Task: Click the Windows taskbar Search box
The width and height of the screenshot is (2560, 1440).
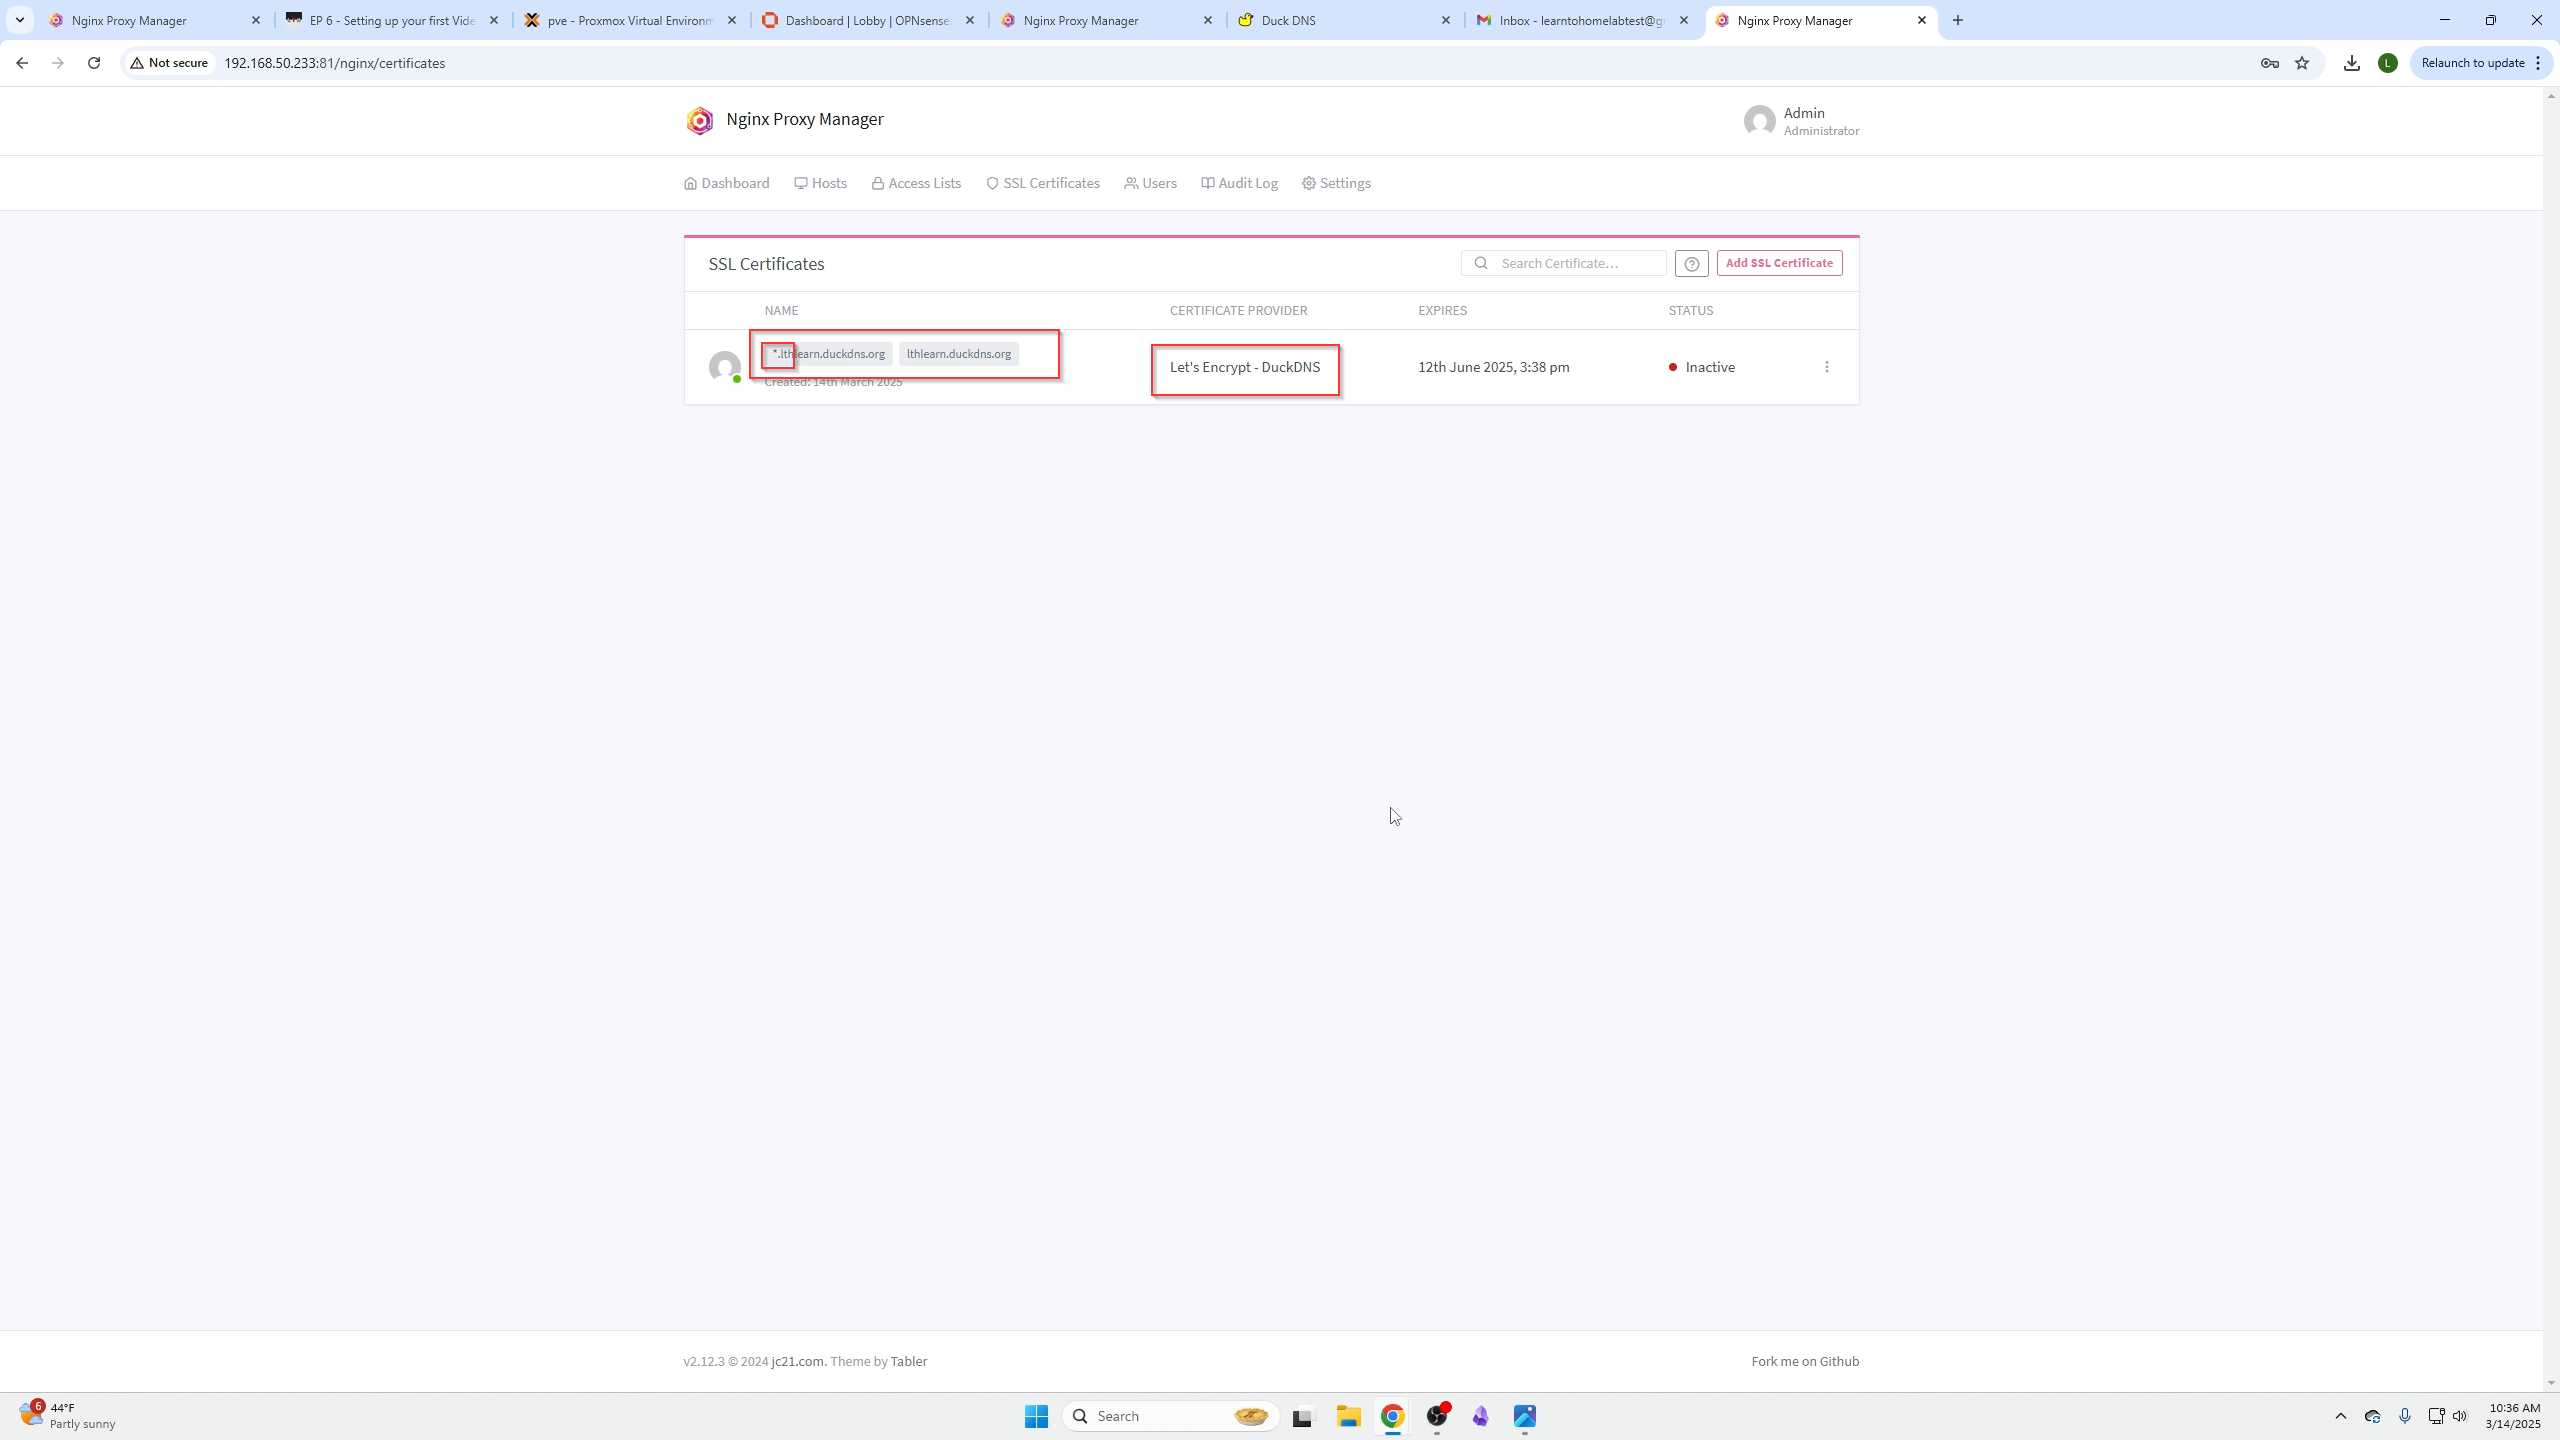Action: pos(1170,1416)
